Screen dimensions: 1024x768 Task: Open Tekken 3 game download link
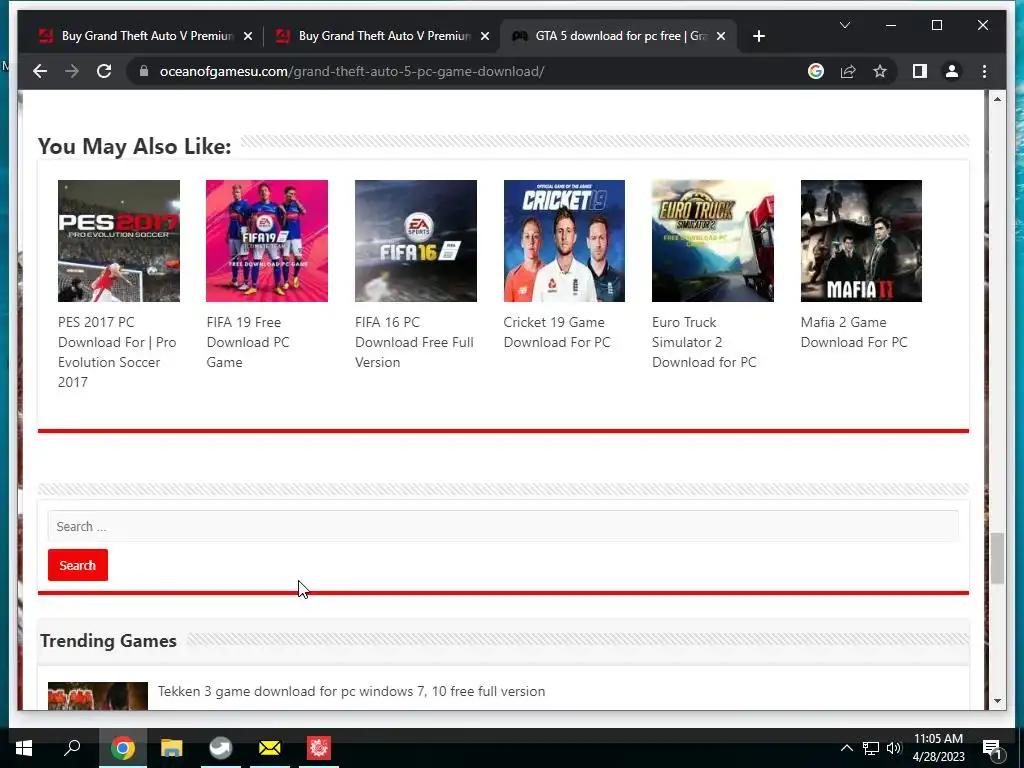pos(351,692)
